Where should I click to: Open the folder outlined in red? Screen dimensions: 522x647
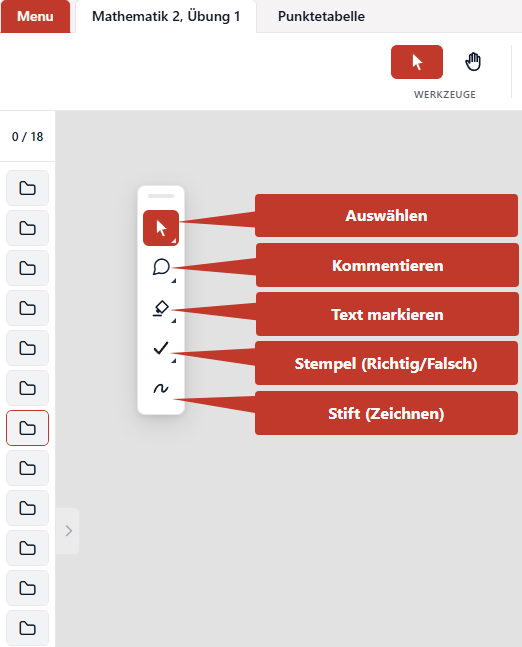(28, 428)
